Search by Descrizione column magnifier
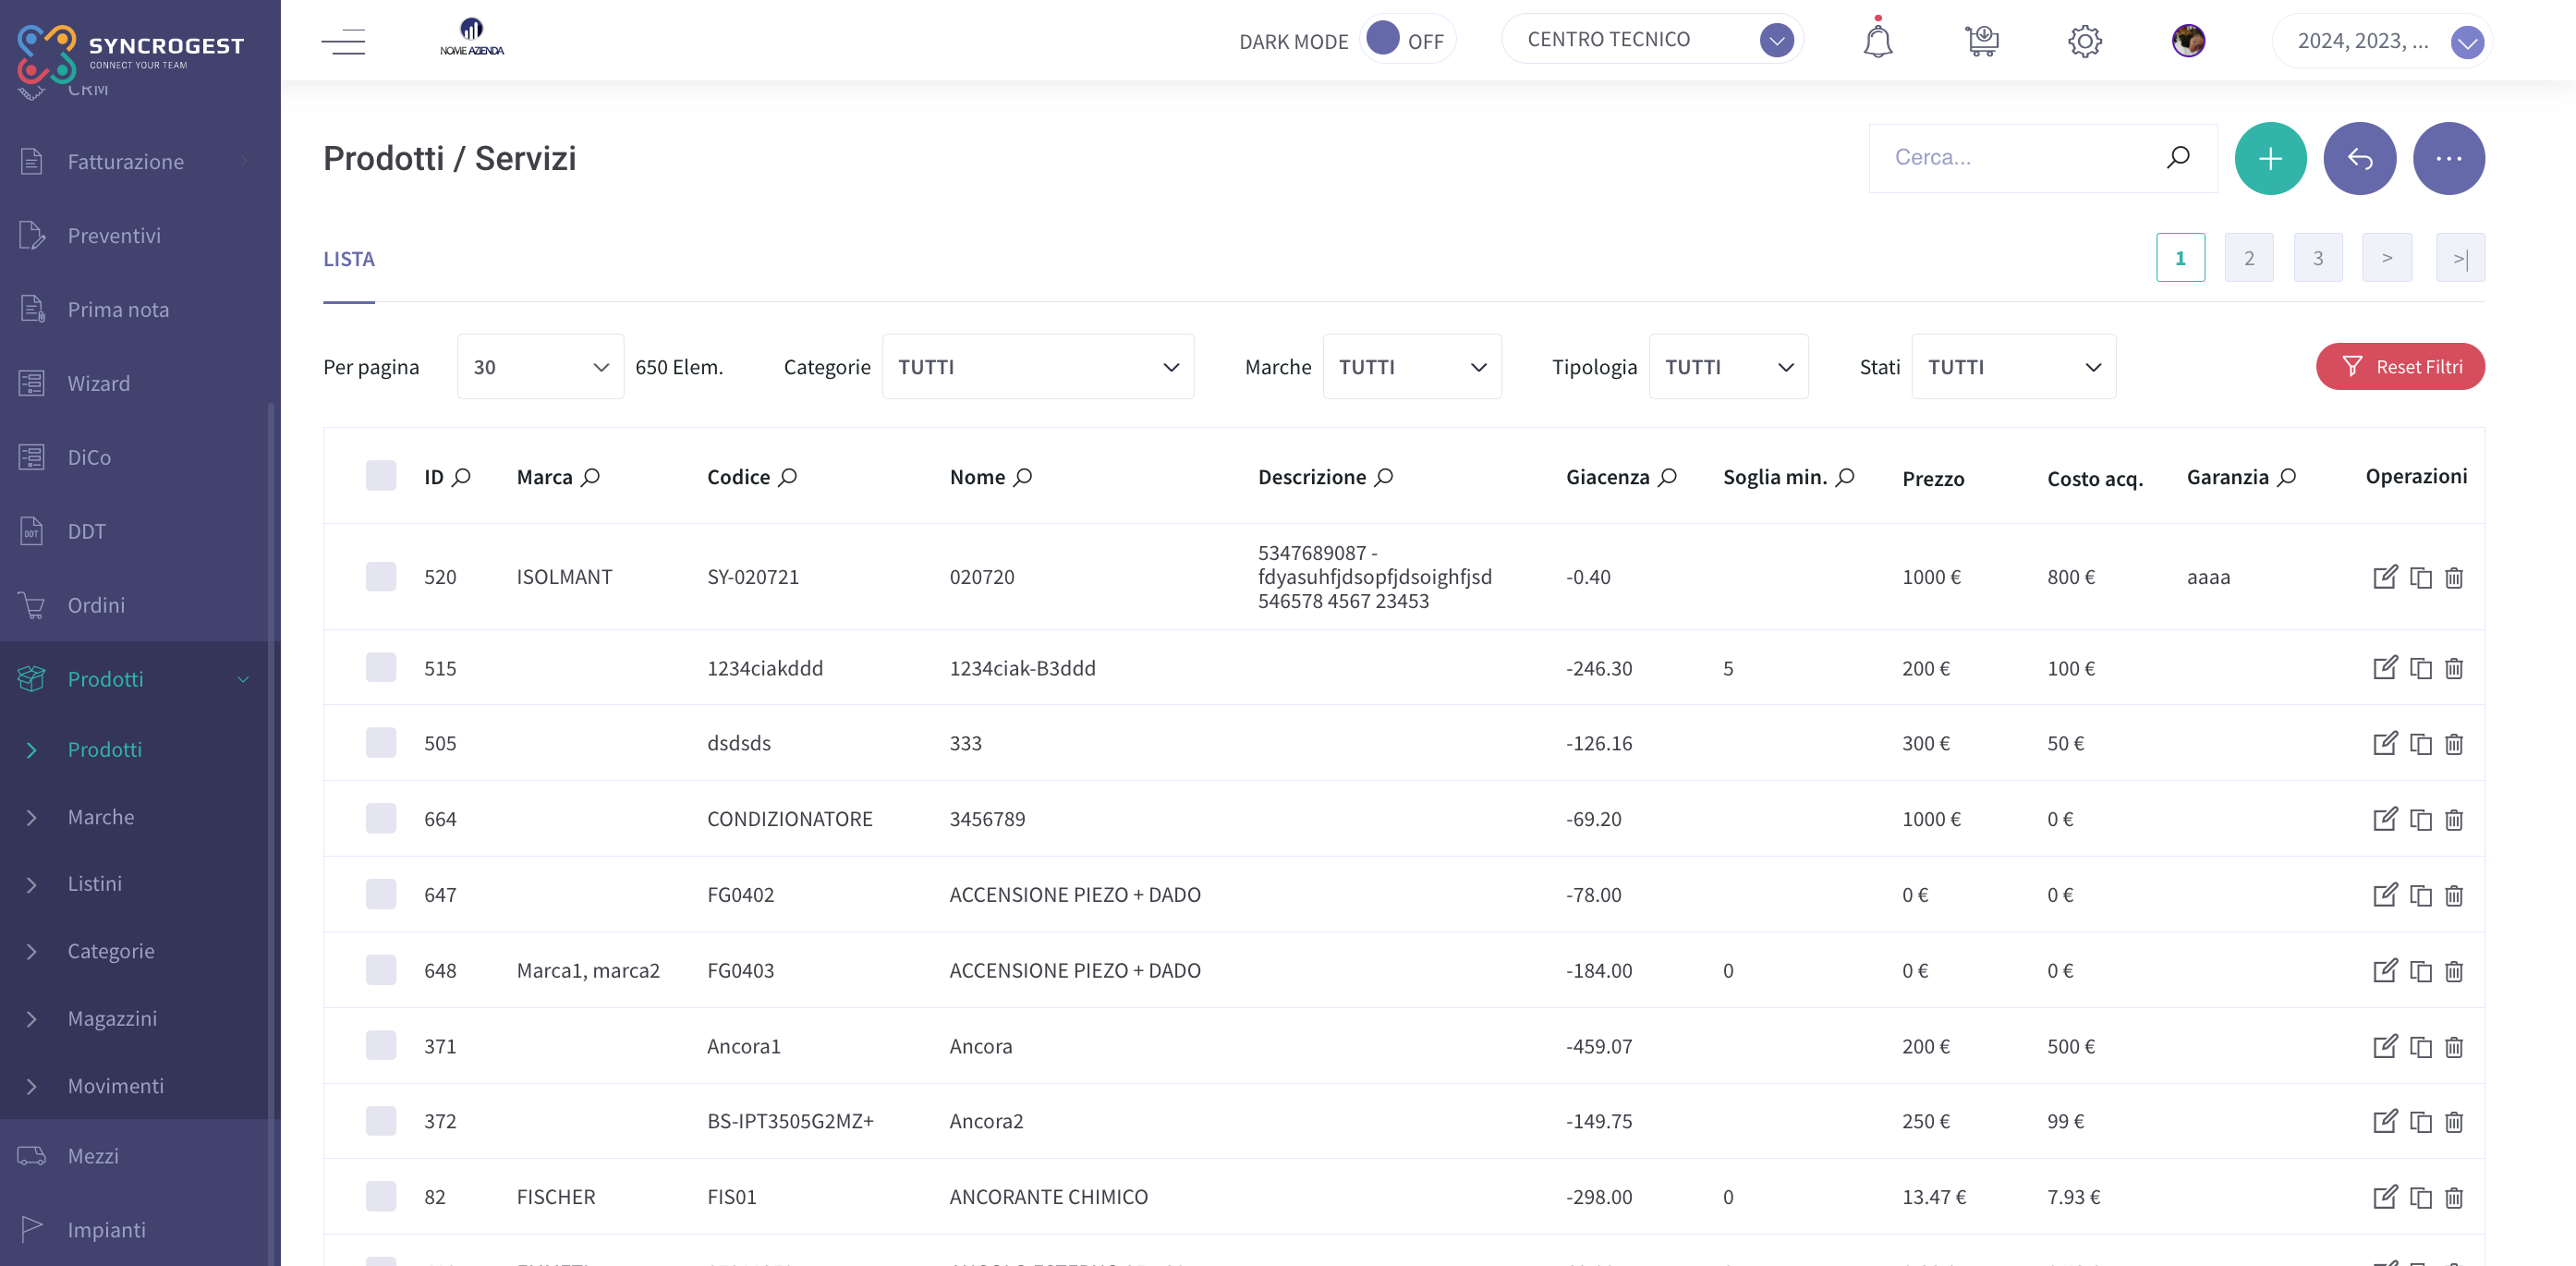The width and height of the screenshot is (2576, 1266). (1384, 477)
